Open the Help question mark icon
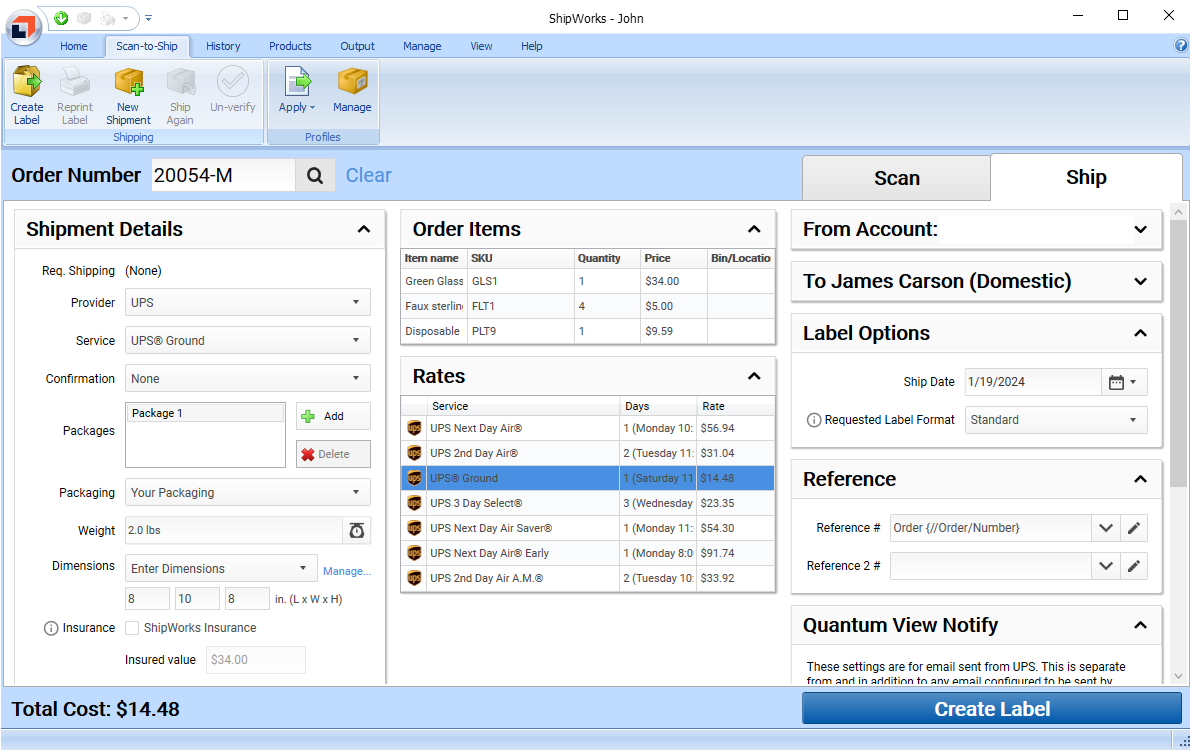 click(x=1181, y=46)
